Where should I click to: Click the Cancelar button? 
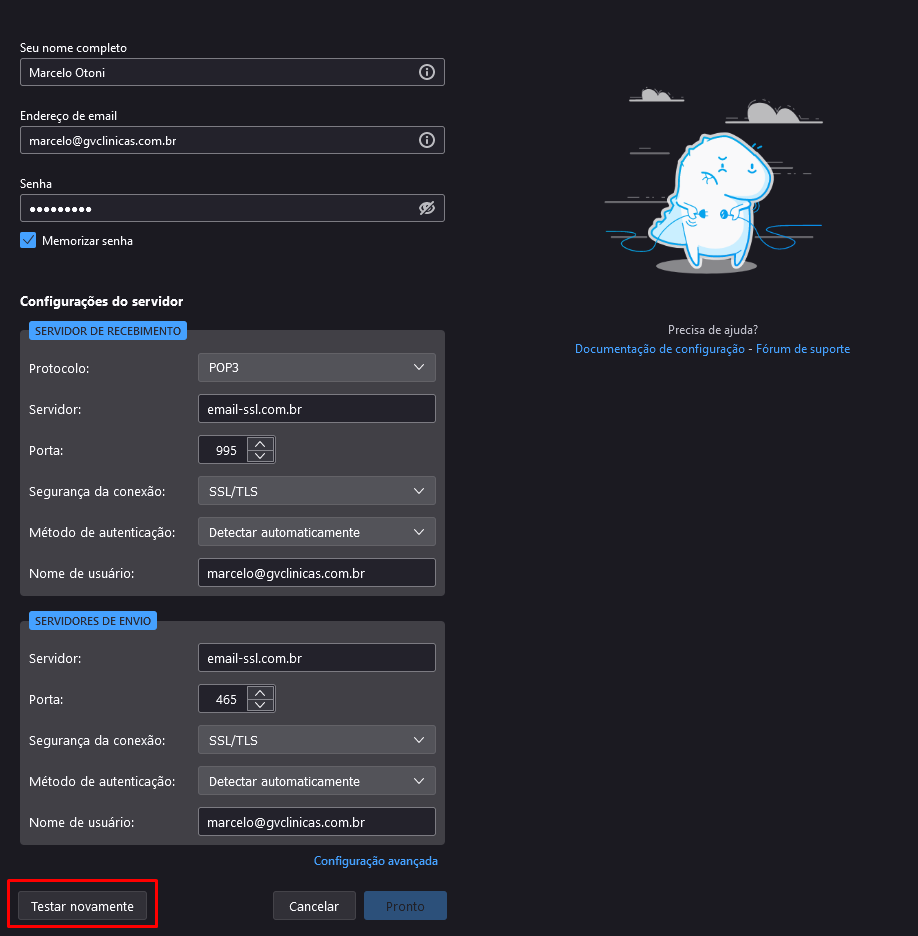[x=314, y=906]
